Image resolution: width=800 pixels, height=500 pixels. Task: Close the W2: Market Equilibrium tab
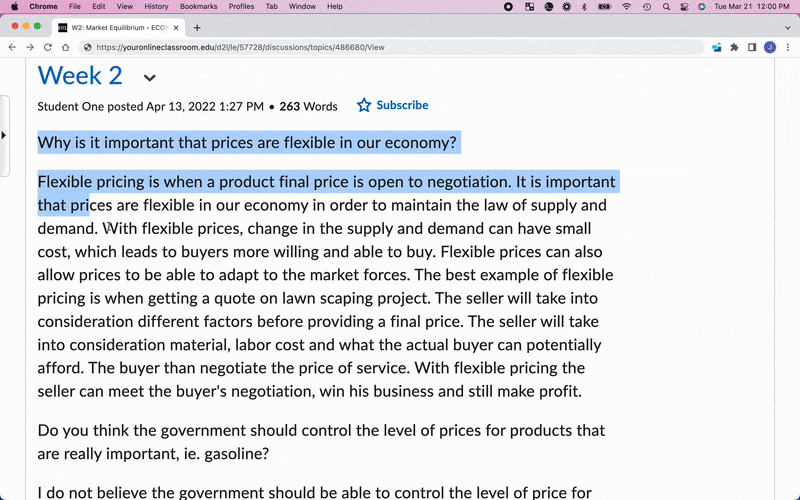click(x=176, y=28)
